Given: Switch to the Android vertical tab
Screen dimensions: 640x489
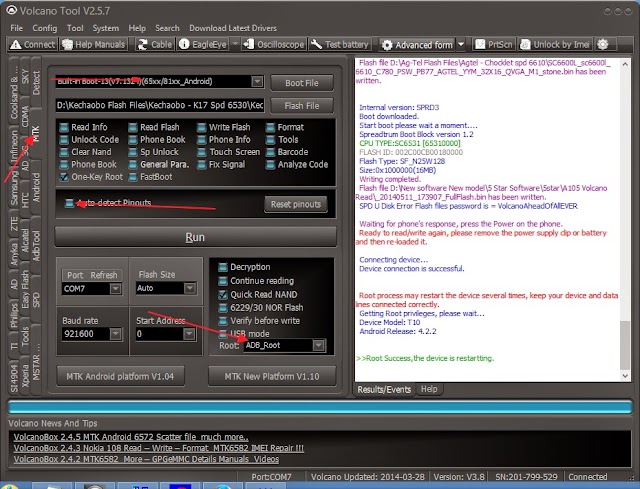Looking at the screenshot, I should (x=36, y=187).
